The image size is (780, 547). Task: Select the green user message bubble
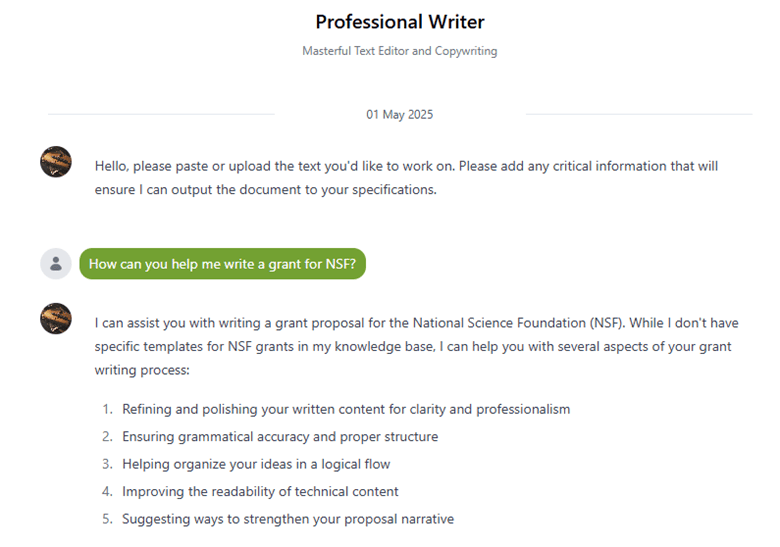pyautogui.click(x=222, y=264)
